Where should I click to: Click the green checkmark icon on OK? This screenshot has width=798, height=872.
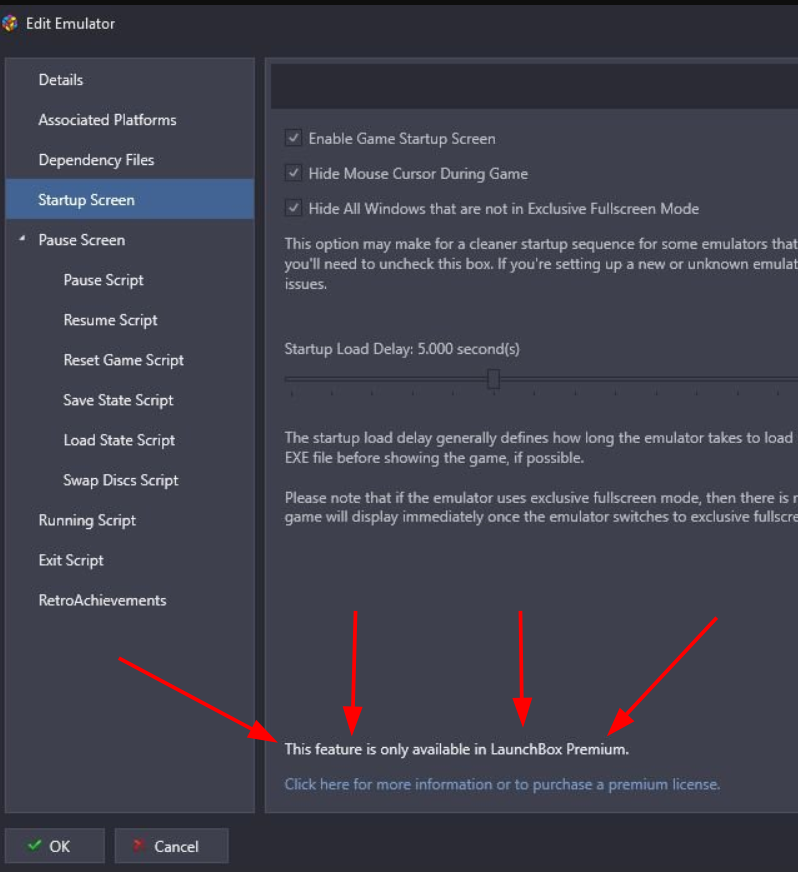pos(34,845)
